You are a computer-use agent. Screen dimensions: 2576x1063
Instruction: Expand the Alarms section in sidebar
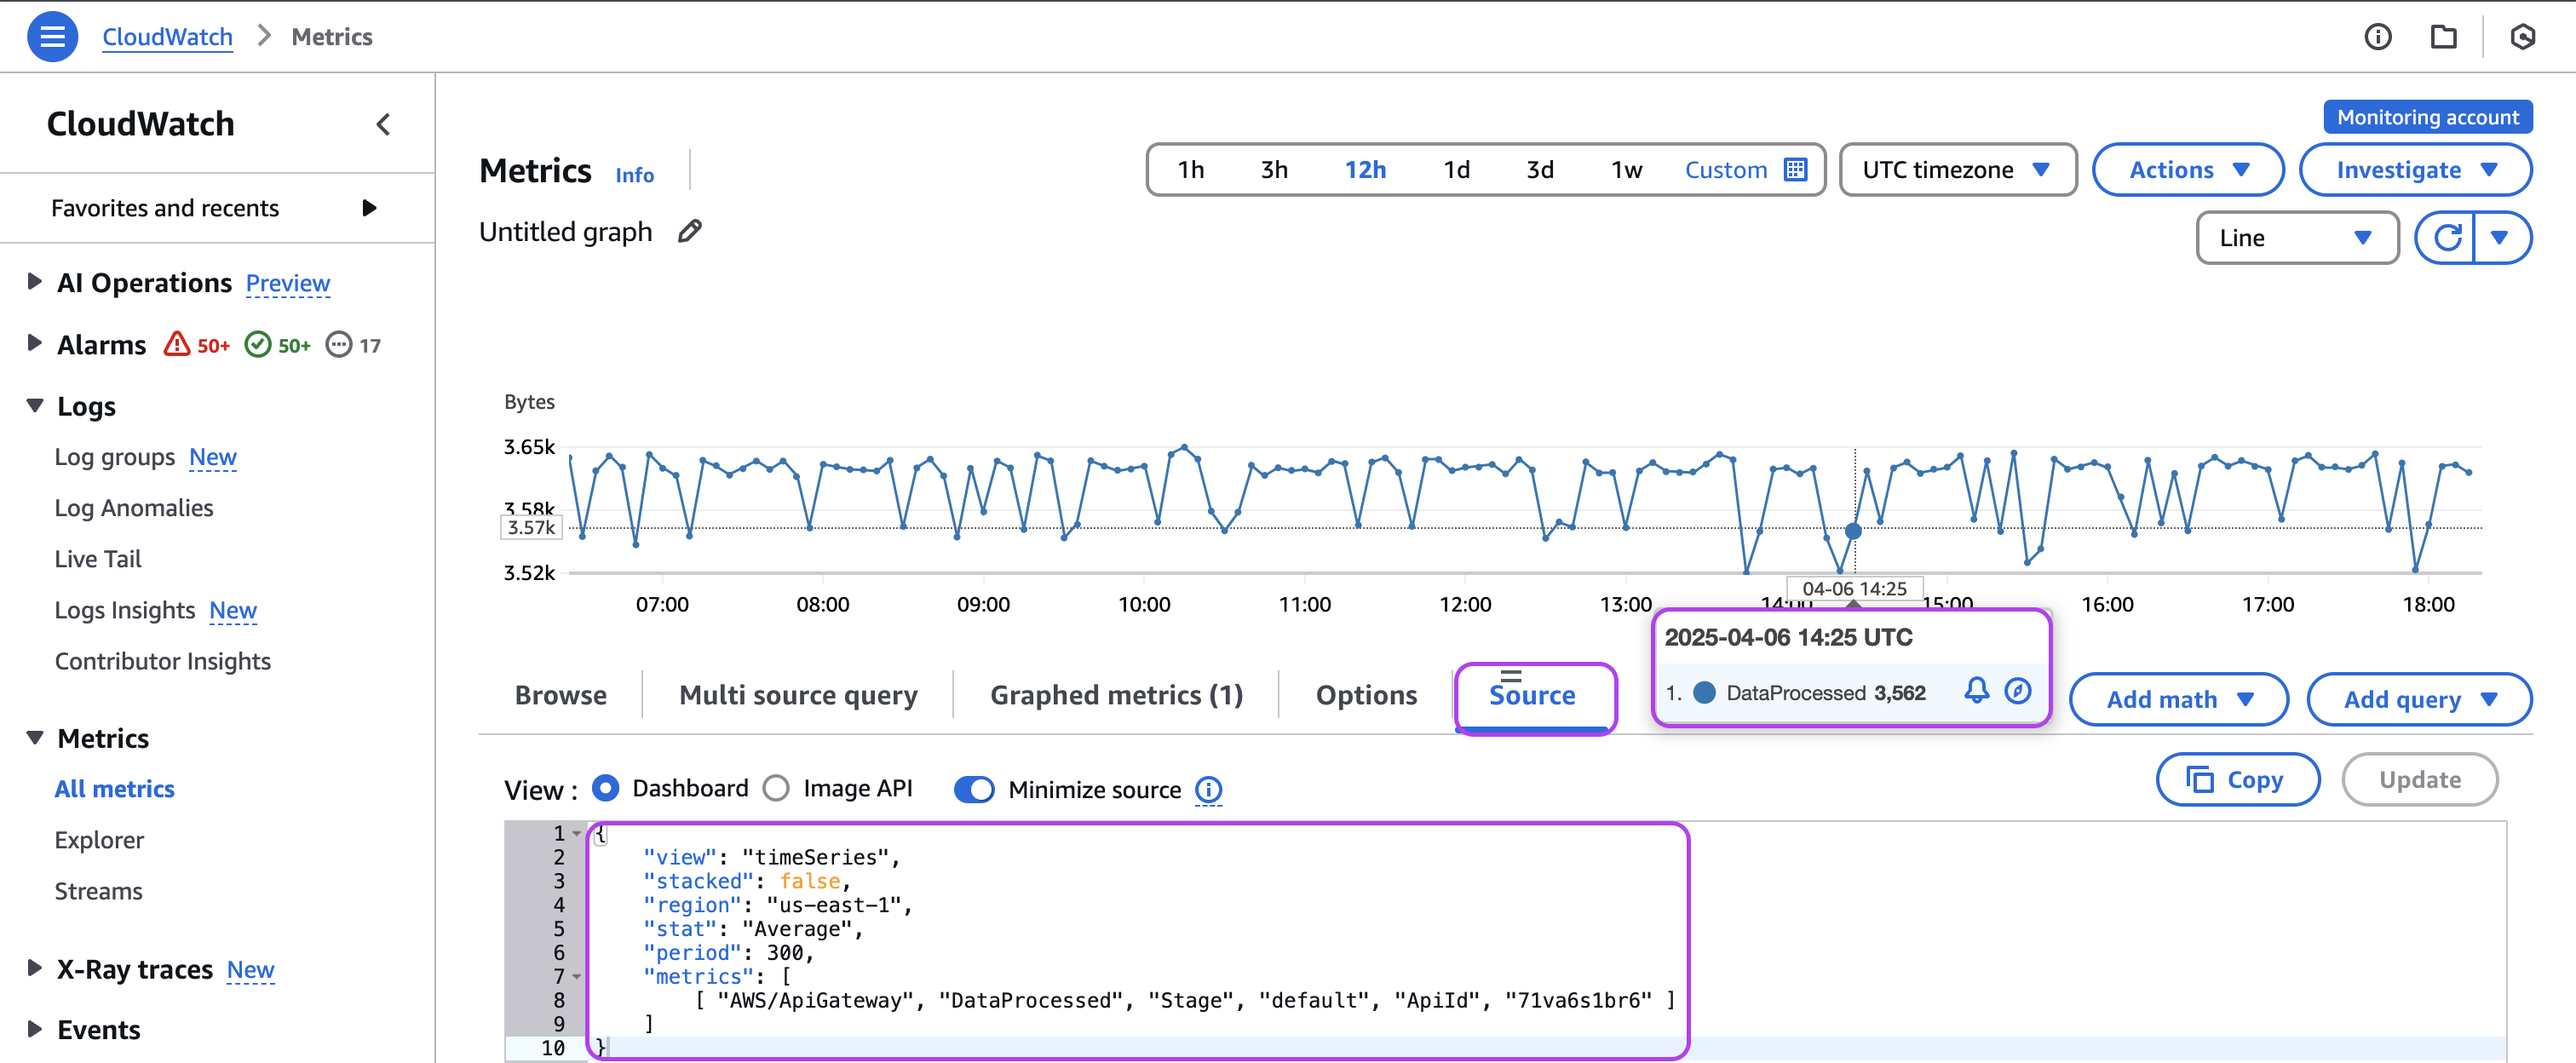(x=35, y=344)
